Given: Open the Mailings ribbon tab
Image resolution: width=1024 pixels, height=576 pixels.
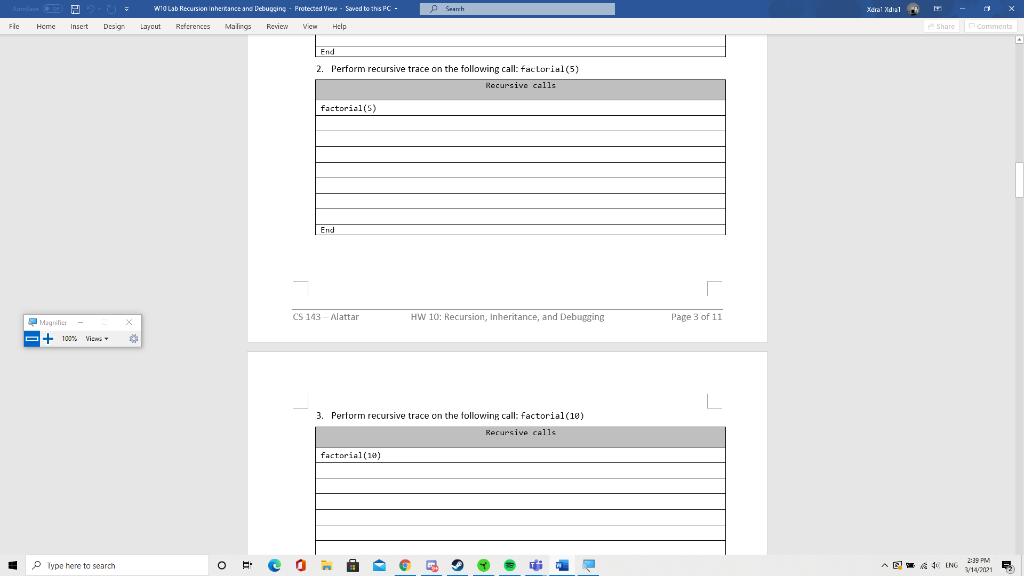Looking at the screenshot, I should [237, 27].
